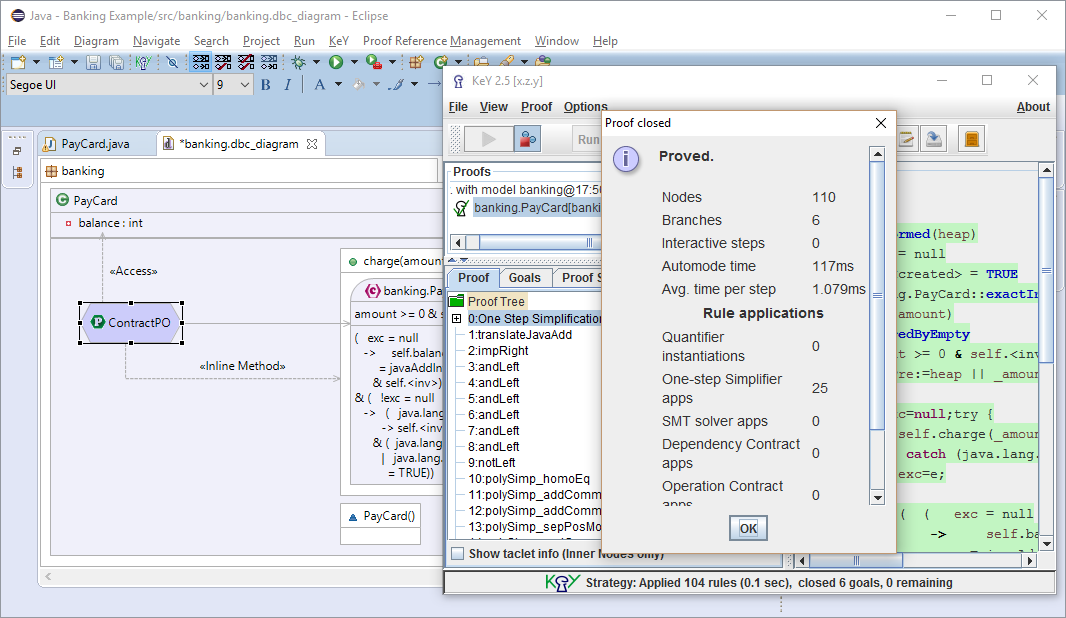Close the banking.dbc_diagram editor tab
The image size is (1066, 618).
click(312, 144)
